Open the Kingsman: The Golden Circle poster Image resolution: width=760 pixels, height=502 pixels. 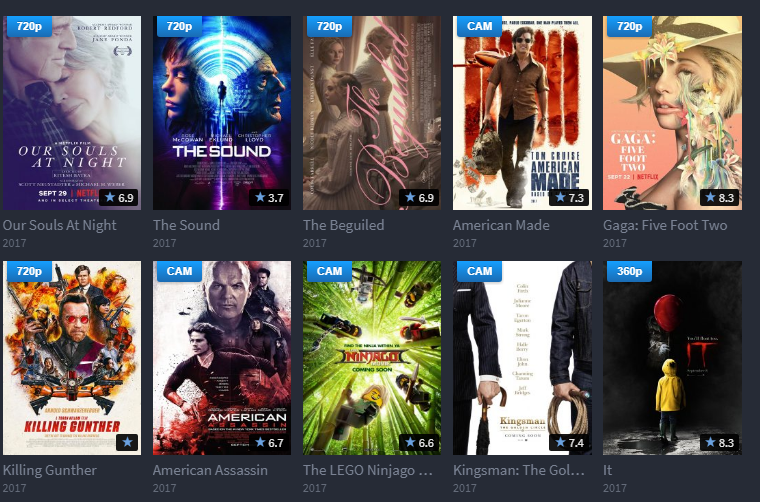tap(522, 358)
